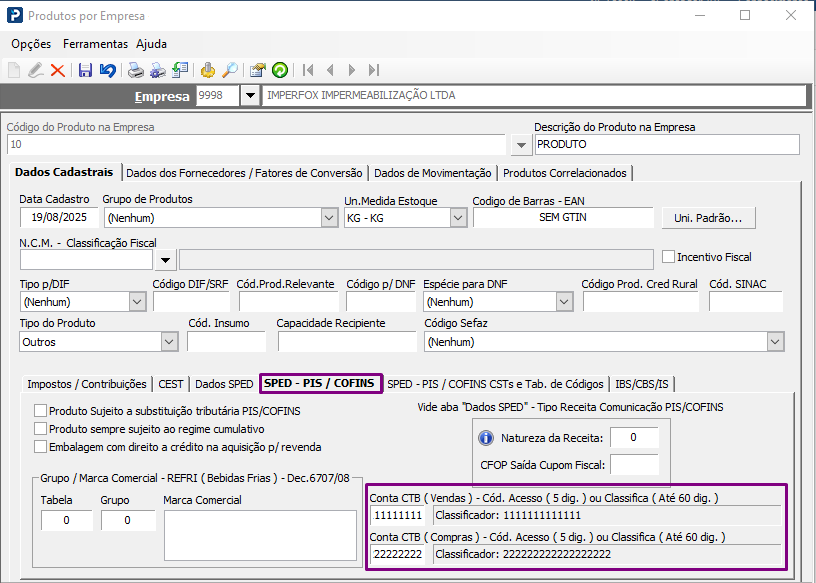Toggle the Incentivo Fiscal checkbox
Viewport: 816px width, 583px height.
click(x=670, y=257)
